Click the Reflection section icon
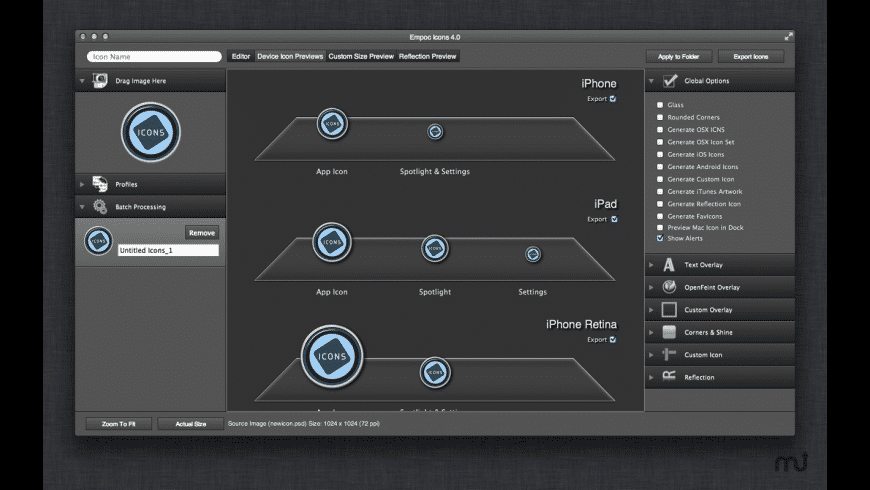This screenshot has width=870, height=490. 669,377
